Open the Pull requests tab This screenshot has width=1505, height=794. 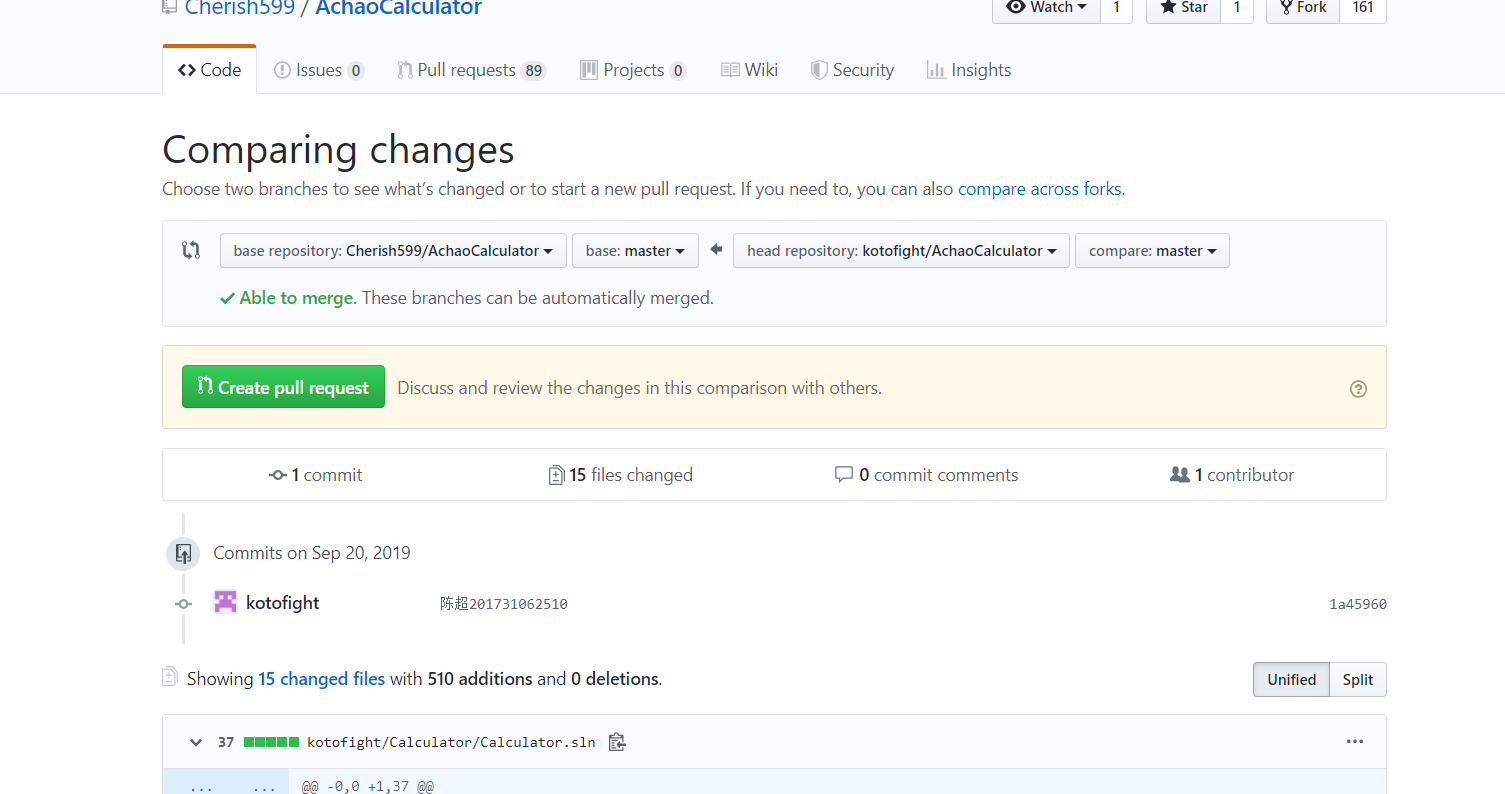(471, 70)
